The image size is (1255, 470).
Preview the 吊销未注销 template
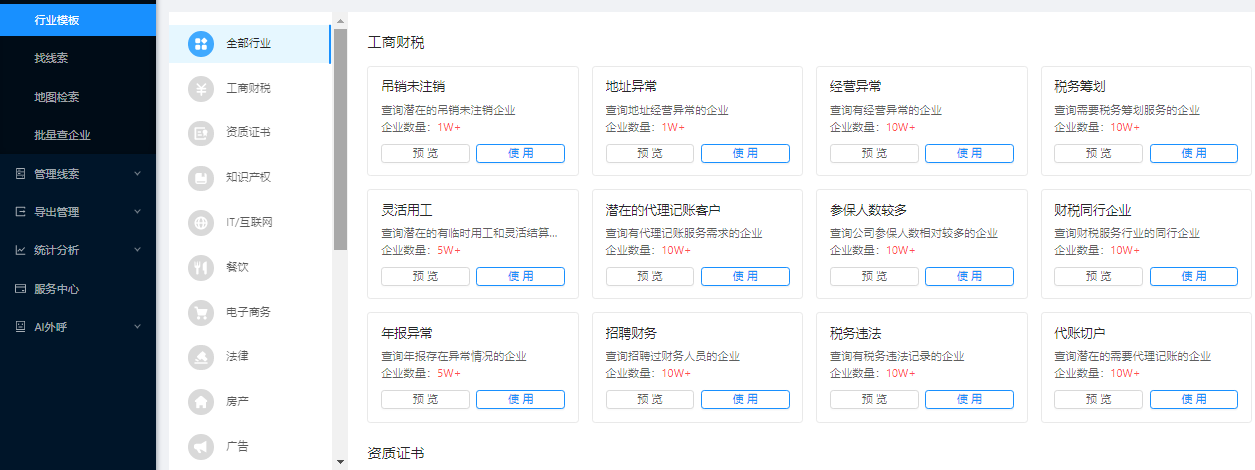[426, 153]
